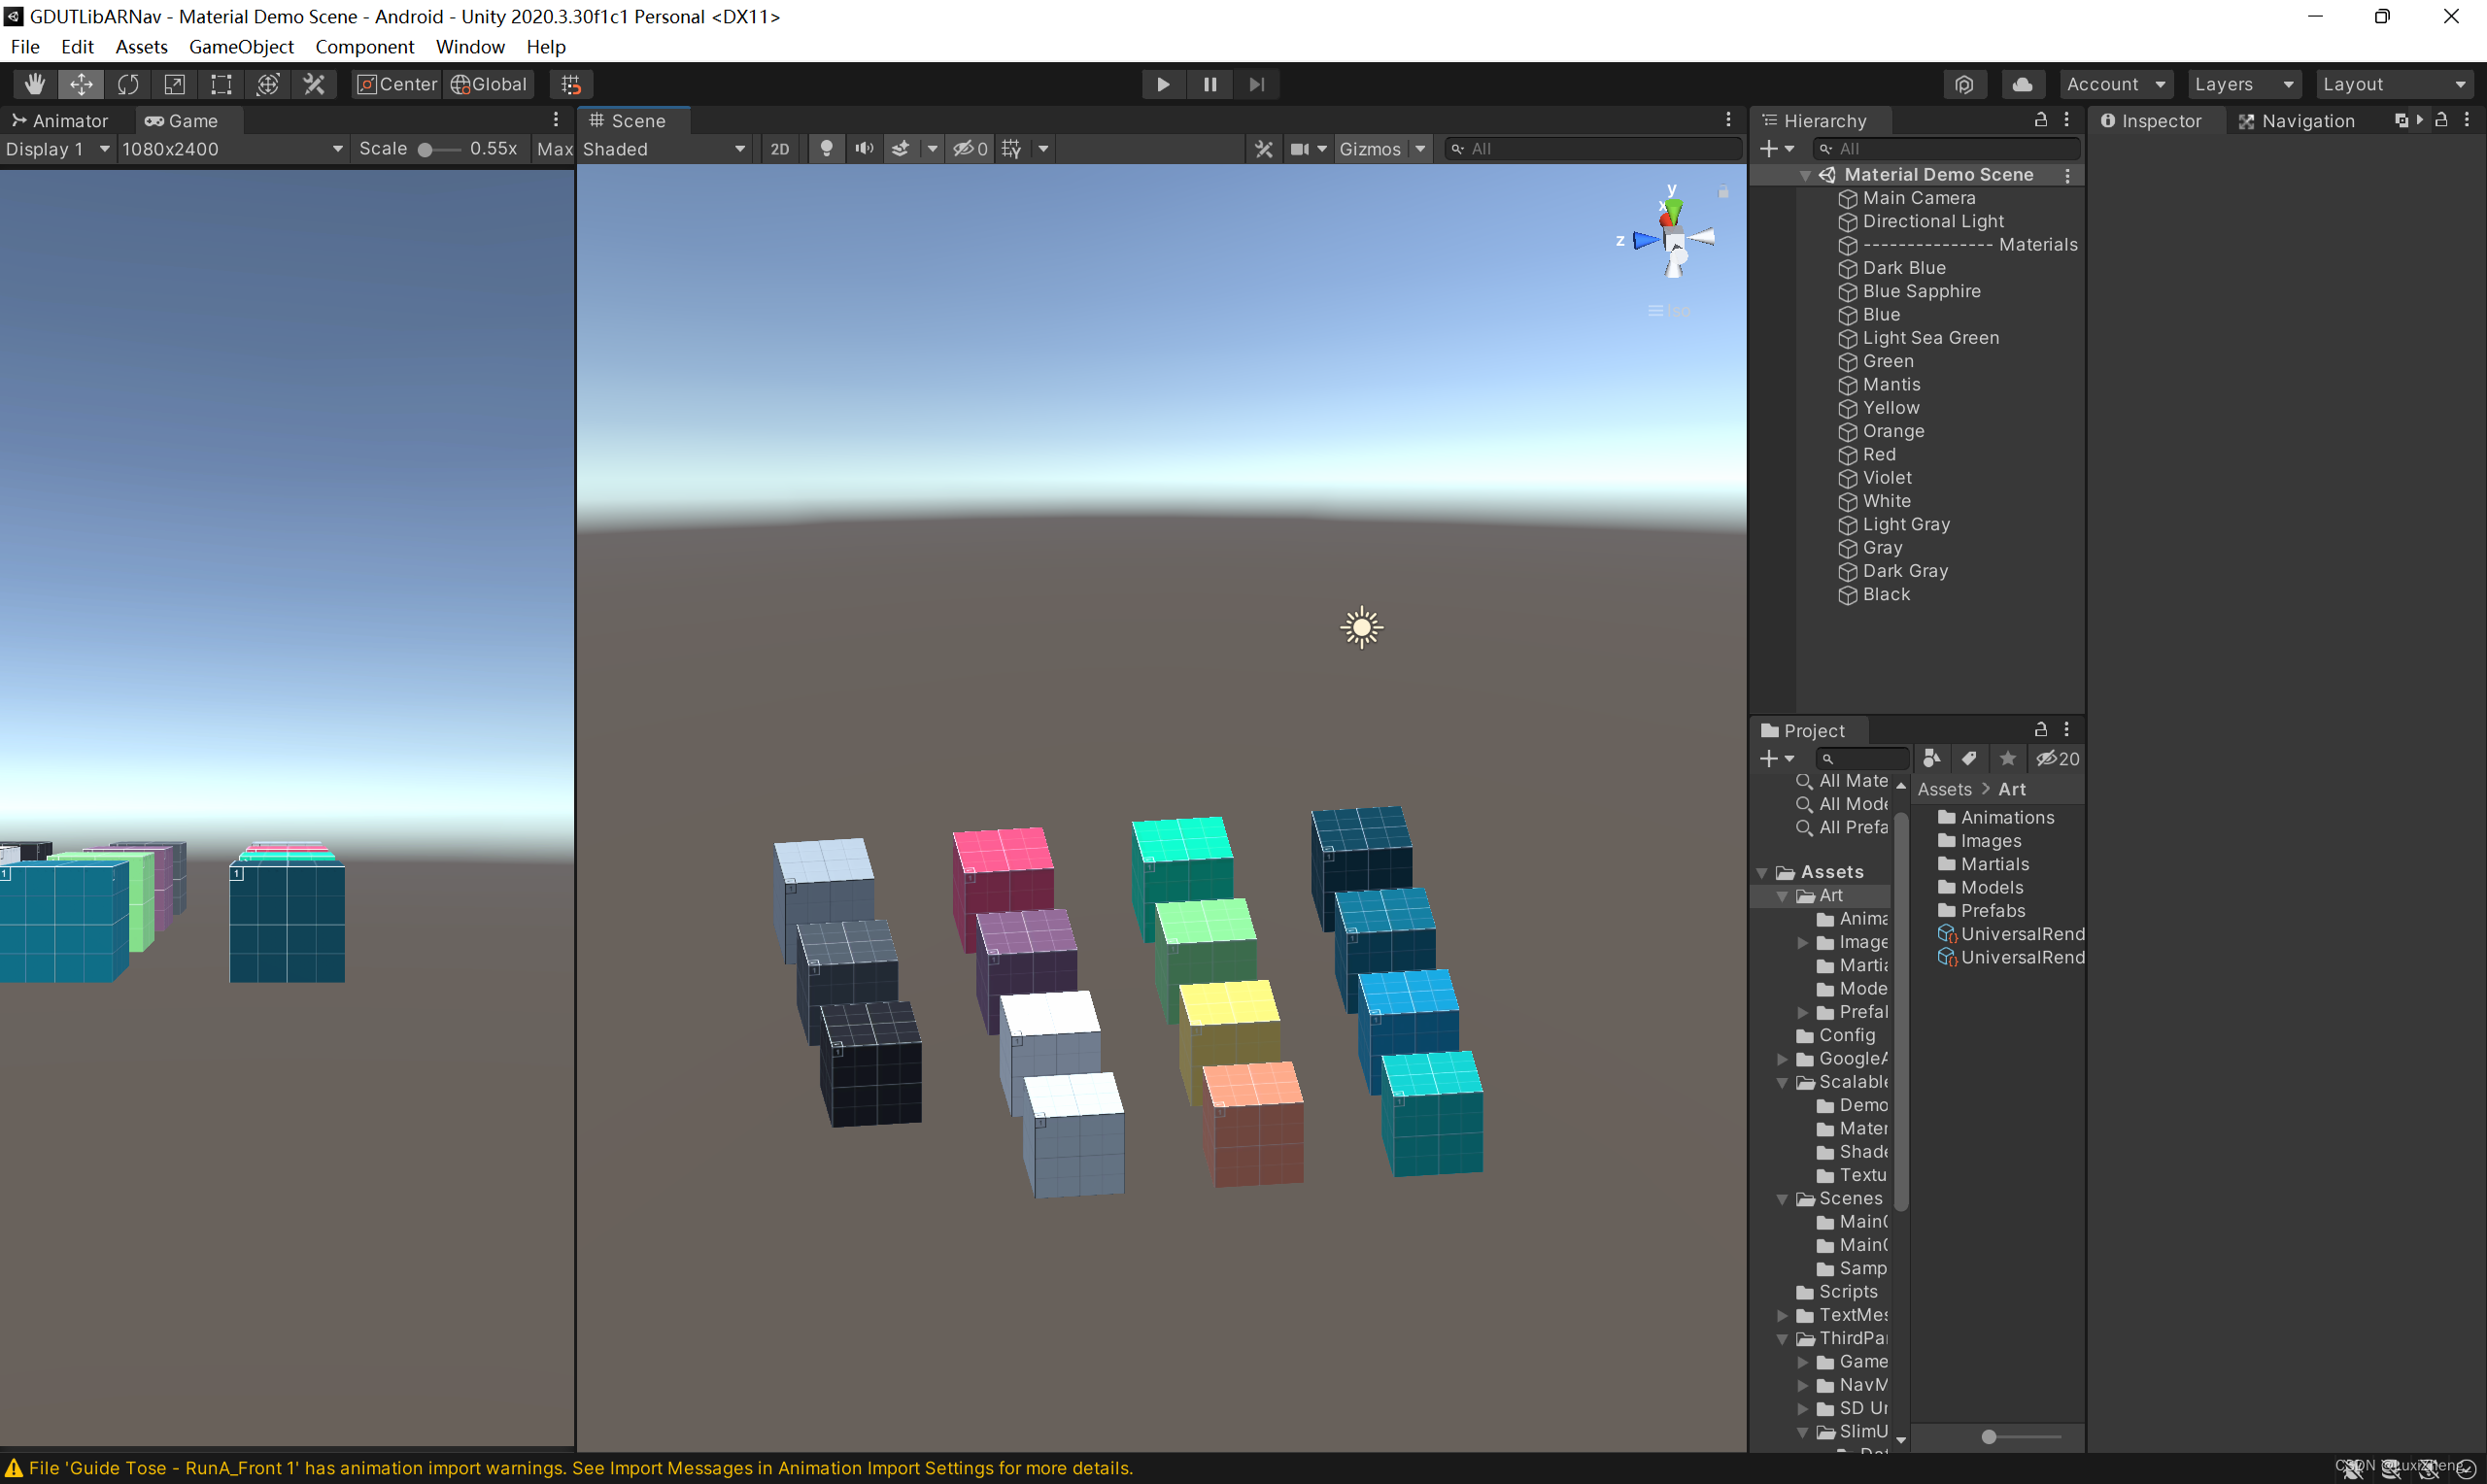Collapse Assets folder in Project
Image resolution: width=2487 pixels, height=1484 pixels.
(1762, 873)
